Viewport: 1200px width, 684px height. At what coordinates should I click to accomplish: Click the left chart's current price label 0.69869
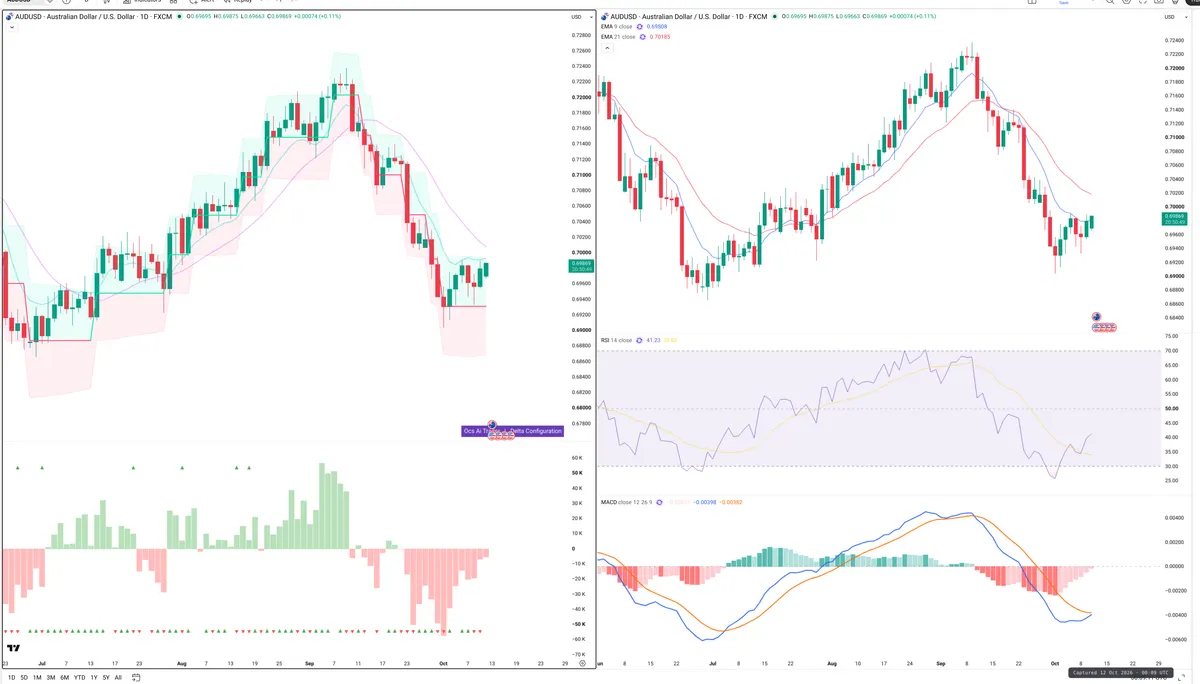click(x=581, y=266)
